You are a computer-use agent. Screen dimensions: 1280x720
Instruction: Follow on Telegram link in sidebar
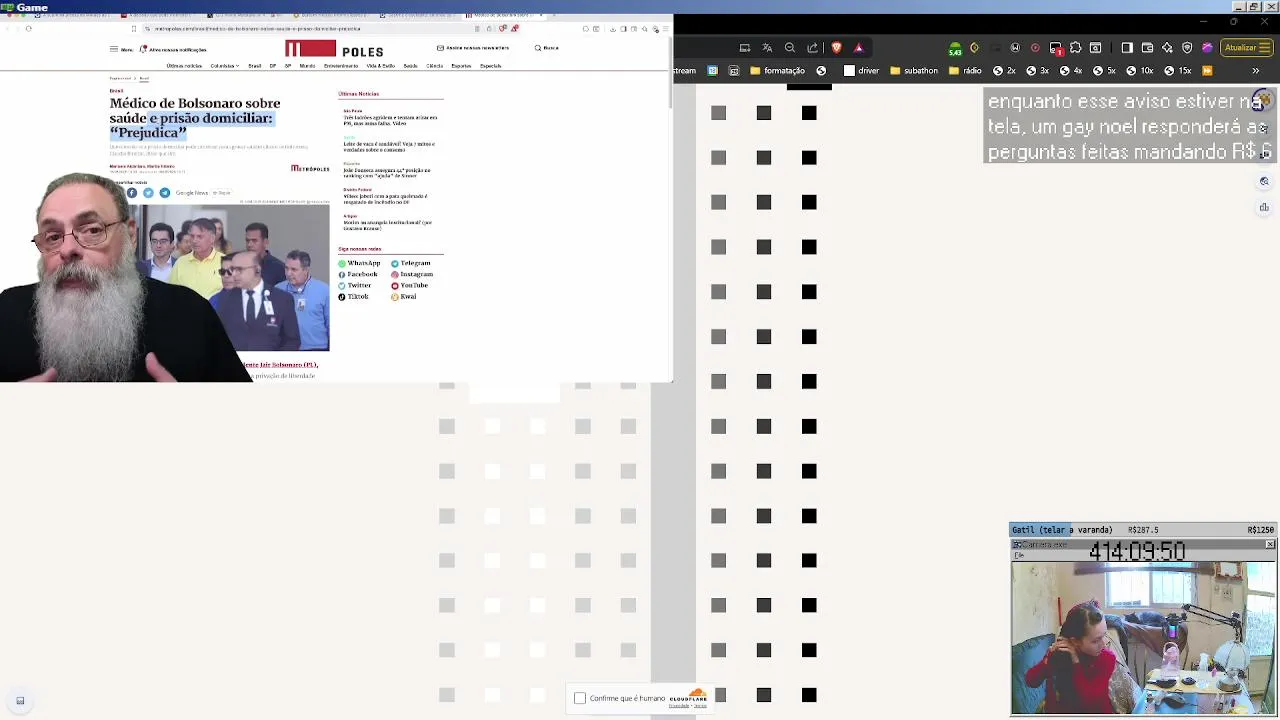pos(411,263)
